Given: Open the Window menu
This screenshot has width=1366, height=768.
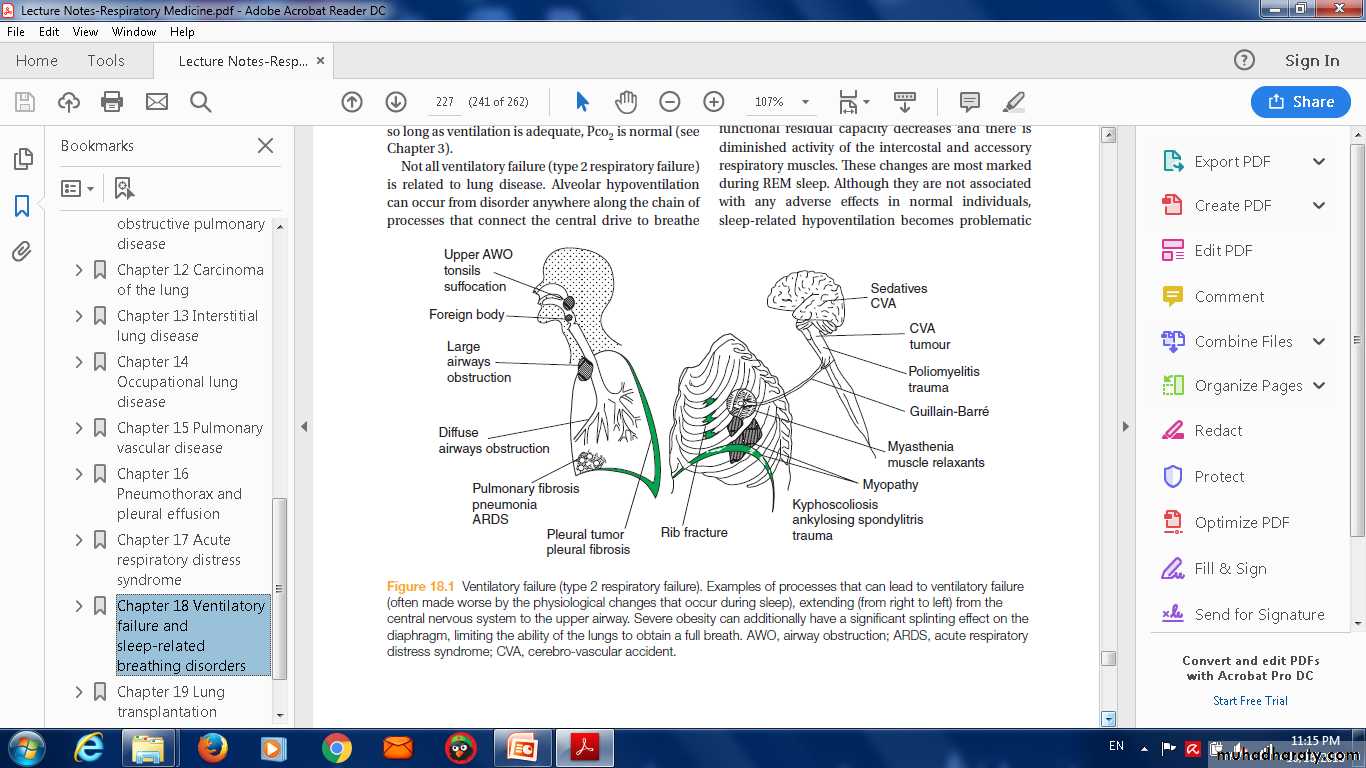Looking at the screenshot, I should point(133,32).
